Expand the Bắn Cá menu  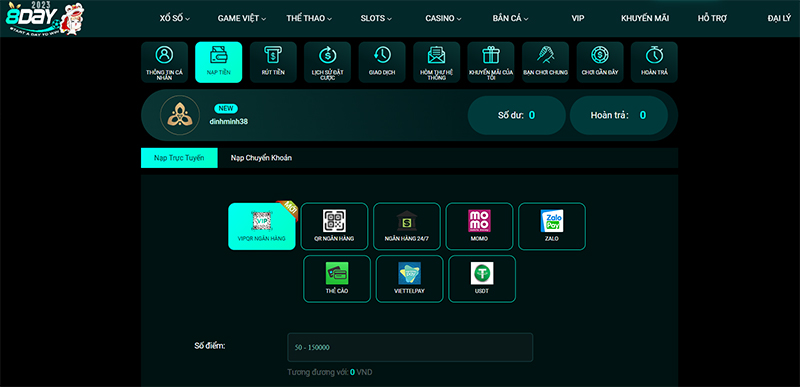(x=510, y=18)
